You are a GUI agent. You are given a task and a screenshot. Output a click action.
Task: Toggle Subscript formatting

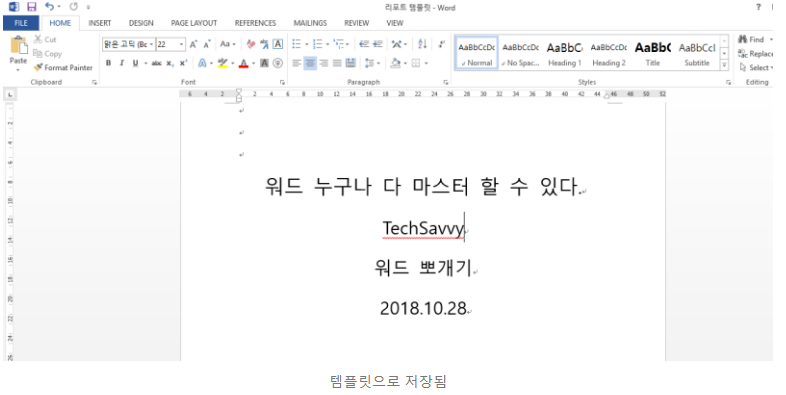pyautogui.click(x=170, y=63)
